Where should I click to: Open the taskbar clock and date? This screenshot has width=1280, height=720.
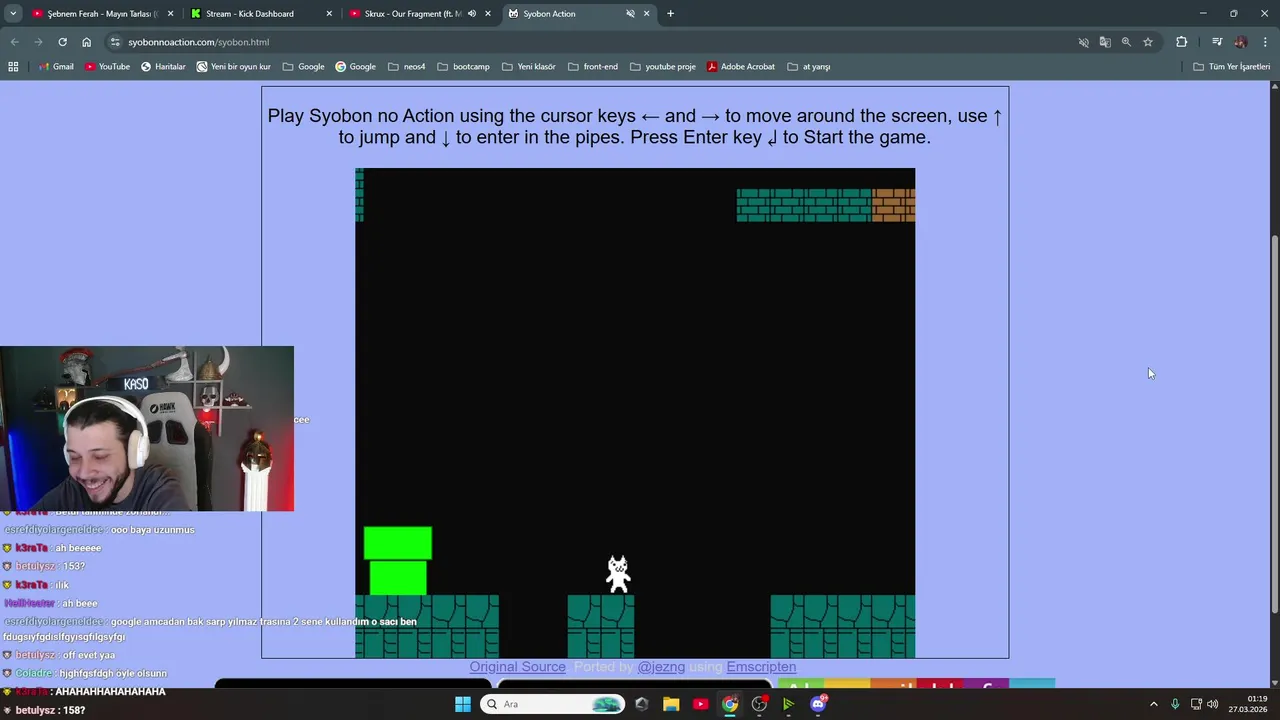[1249, 704]
